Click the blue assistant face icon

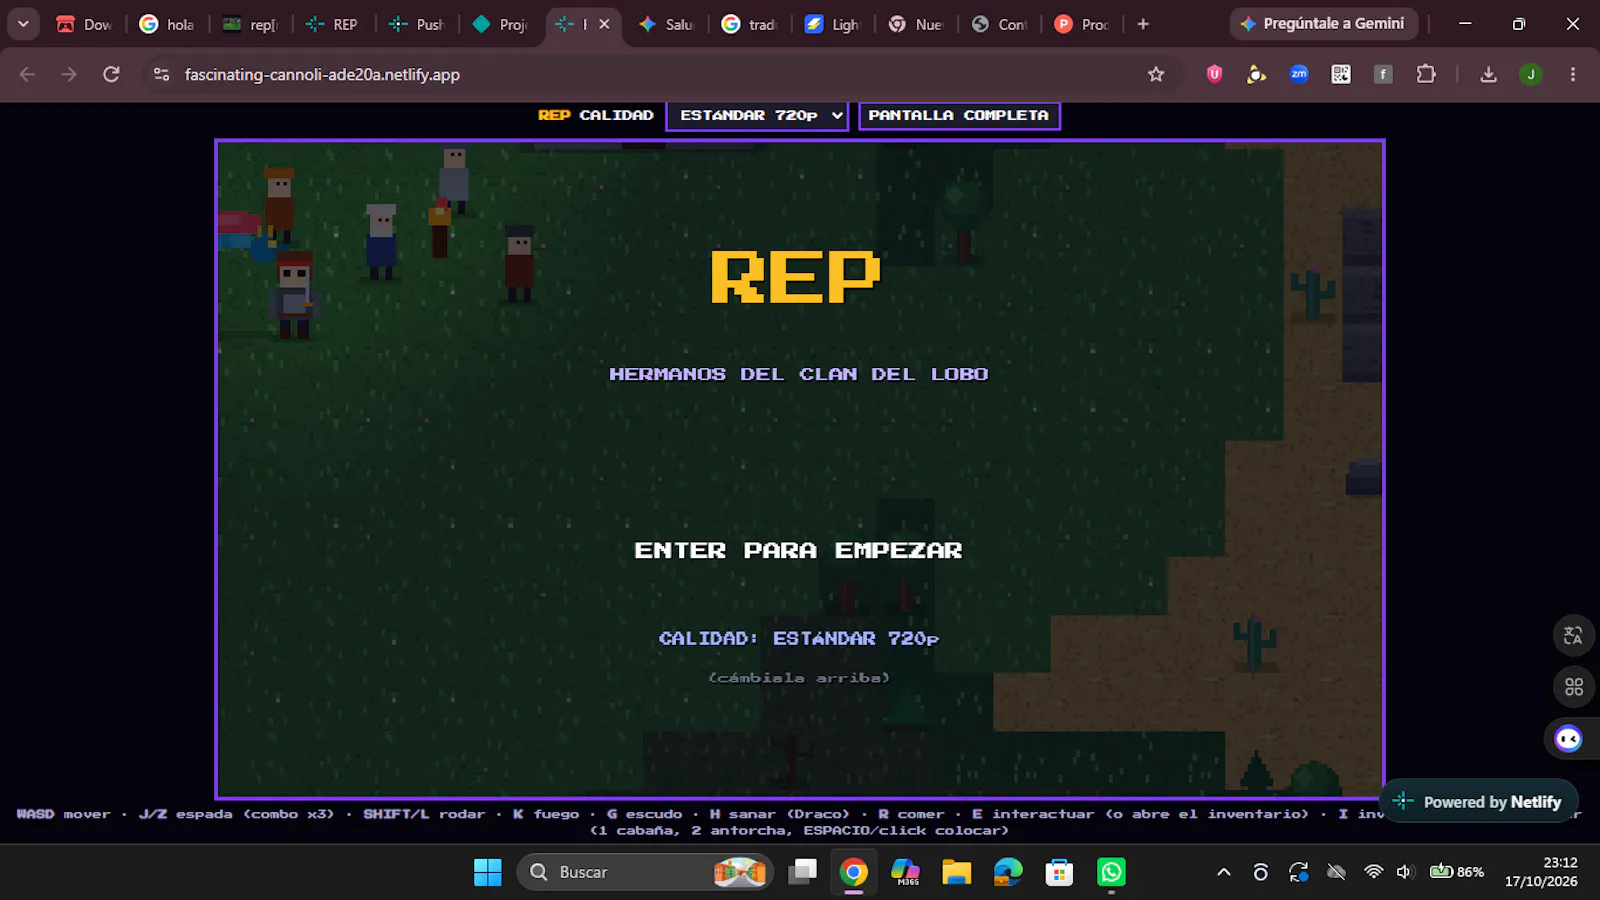pos(1568,739)
